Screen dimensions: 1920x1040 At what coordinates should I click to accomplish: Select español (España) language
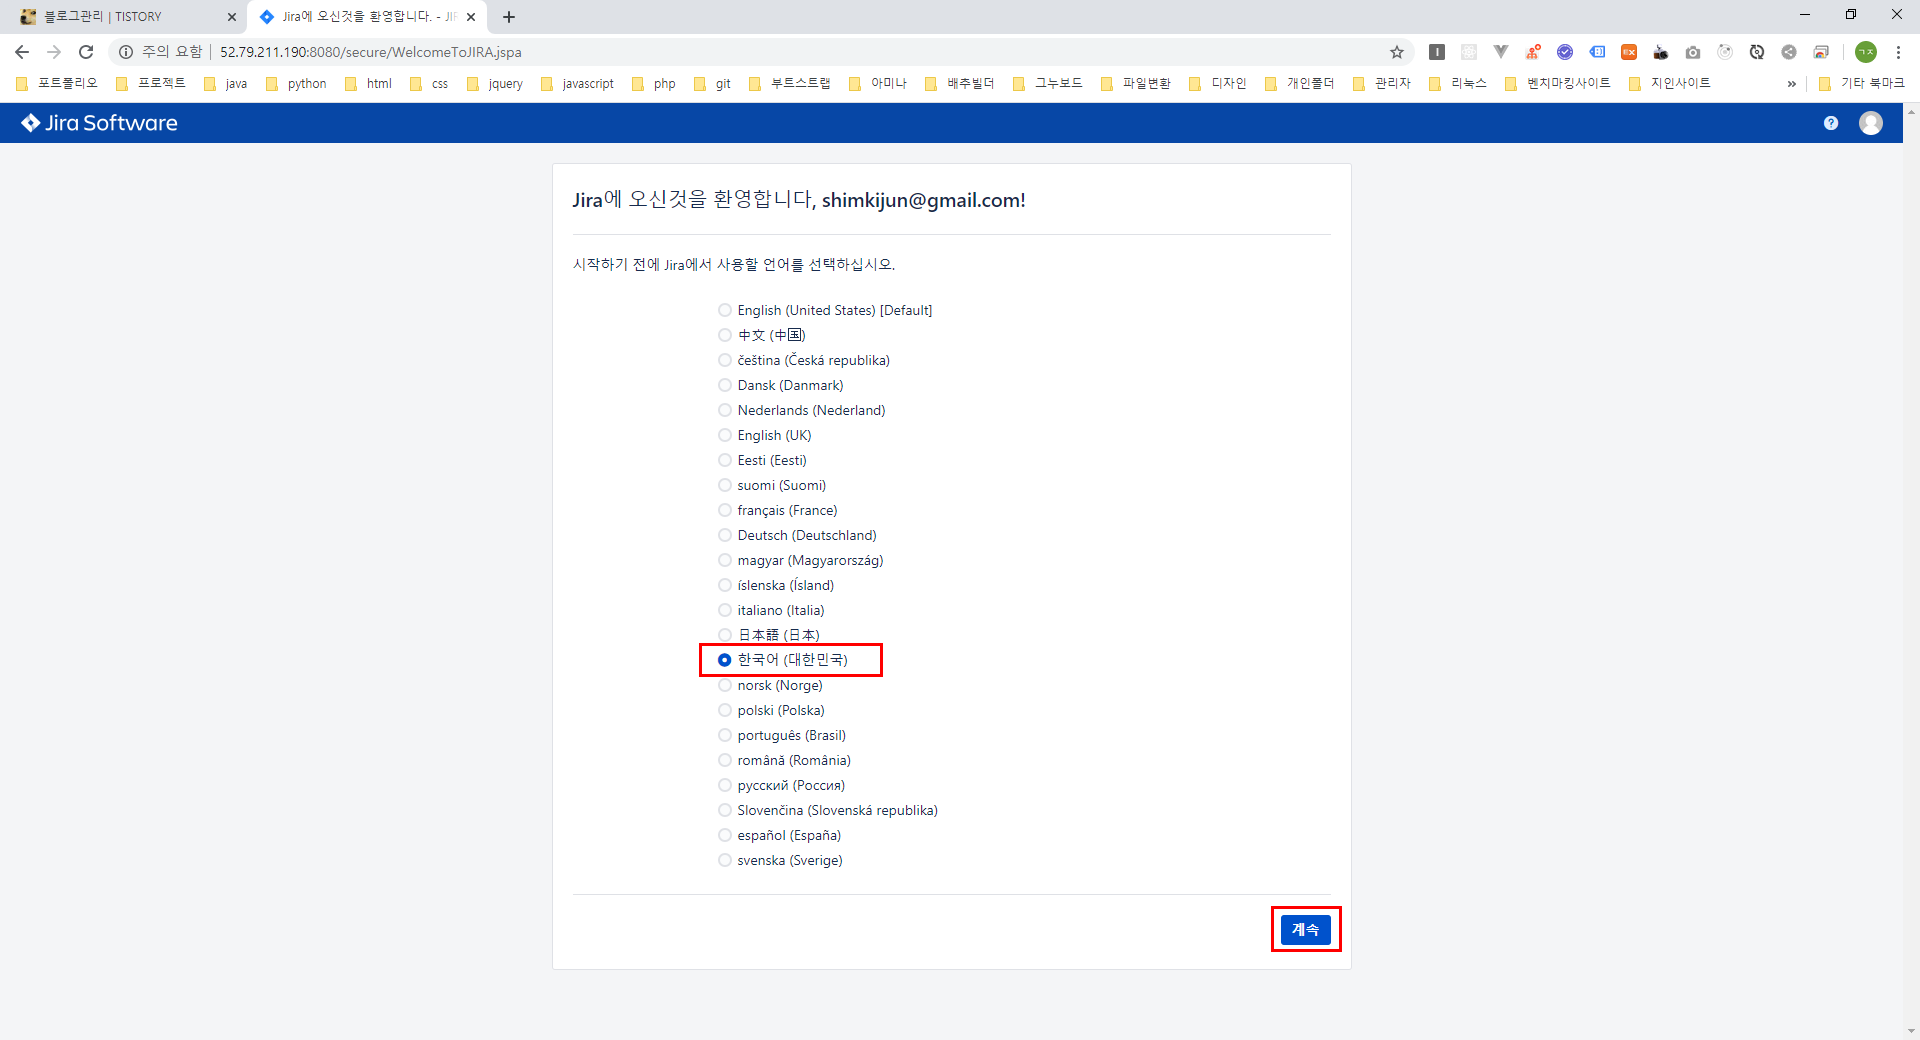(725, 835)
